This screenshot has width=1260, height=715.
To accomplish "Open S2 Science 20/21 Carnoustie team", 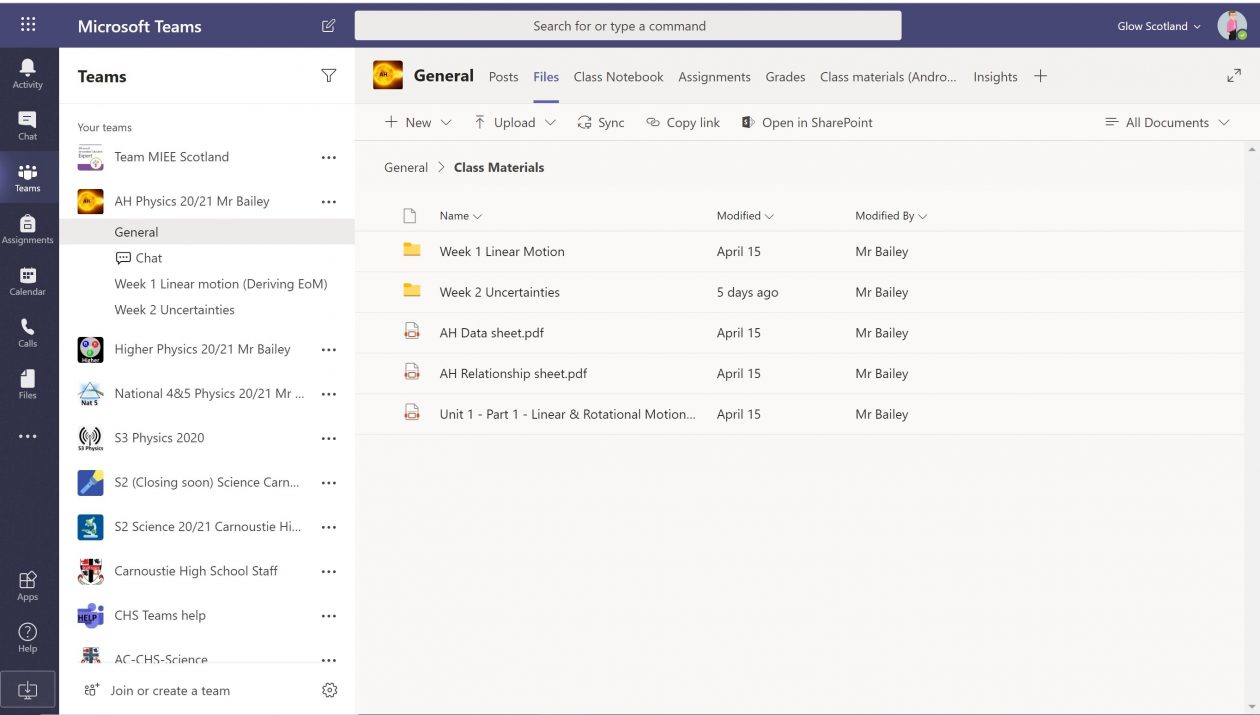I will [x=207, y=527].
